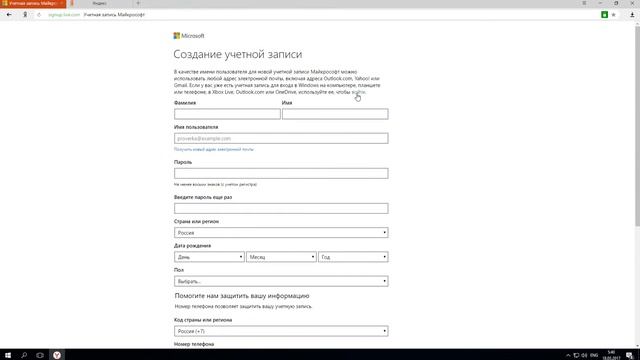Open Windows search from the taskbar magnifier

(24, 355)
